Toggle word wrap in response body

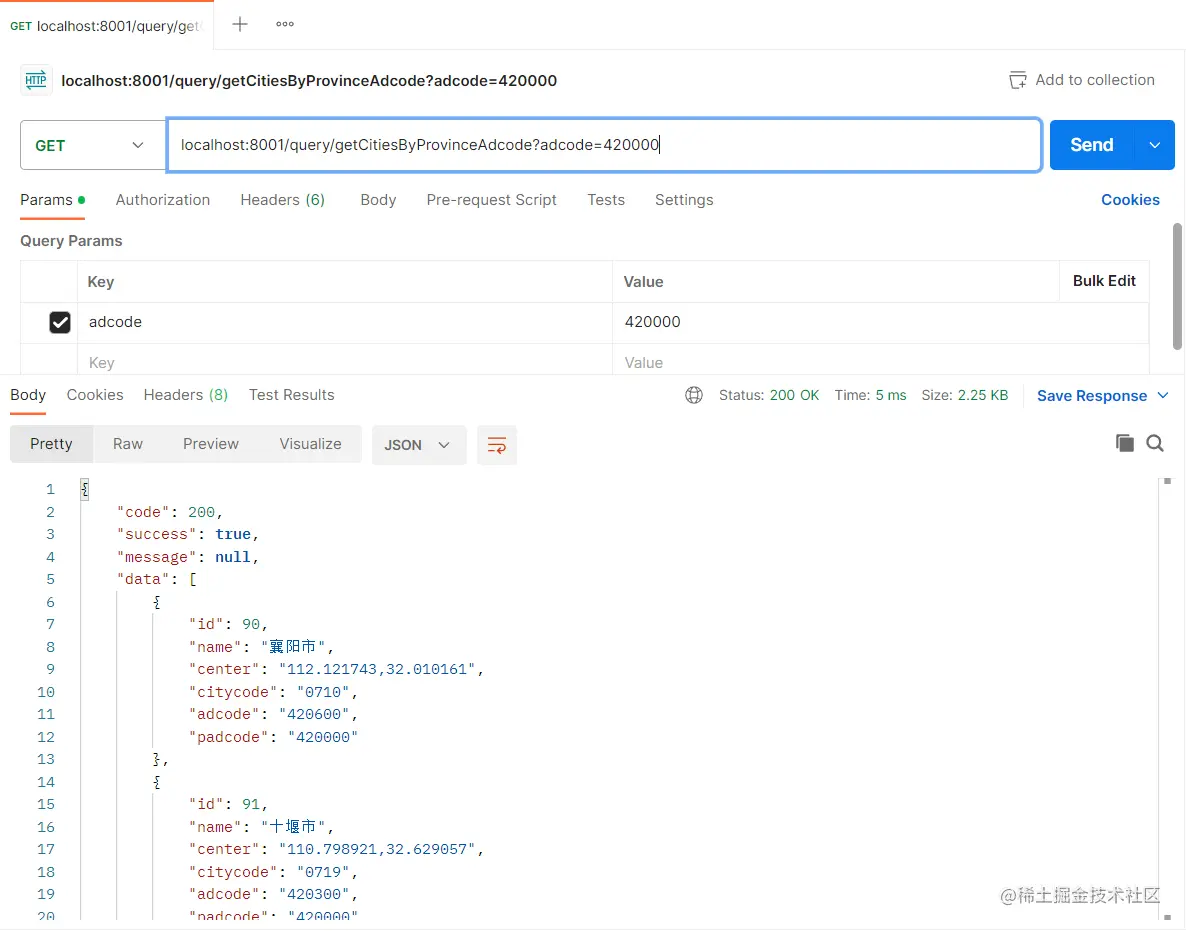497,445
